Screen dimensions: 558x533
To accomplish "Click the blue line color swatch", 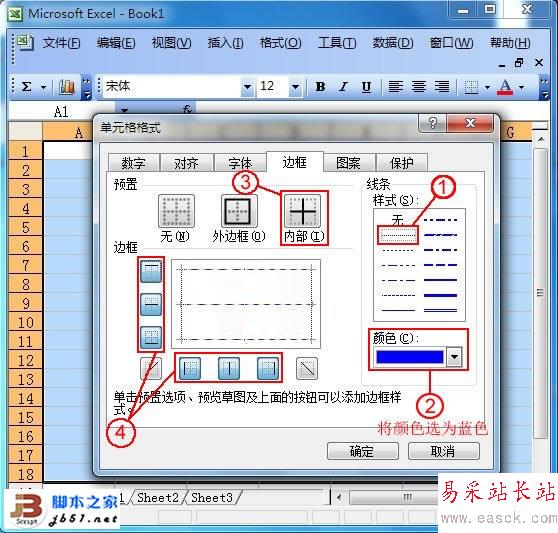I will 409,357.
